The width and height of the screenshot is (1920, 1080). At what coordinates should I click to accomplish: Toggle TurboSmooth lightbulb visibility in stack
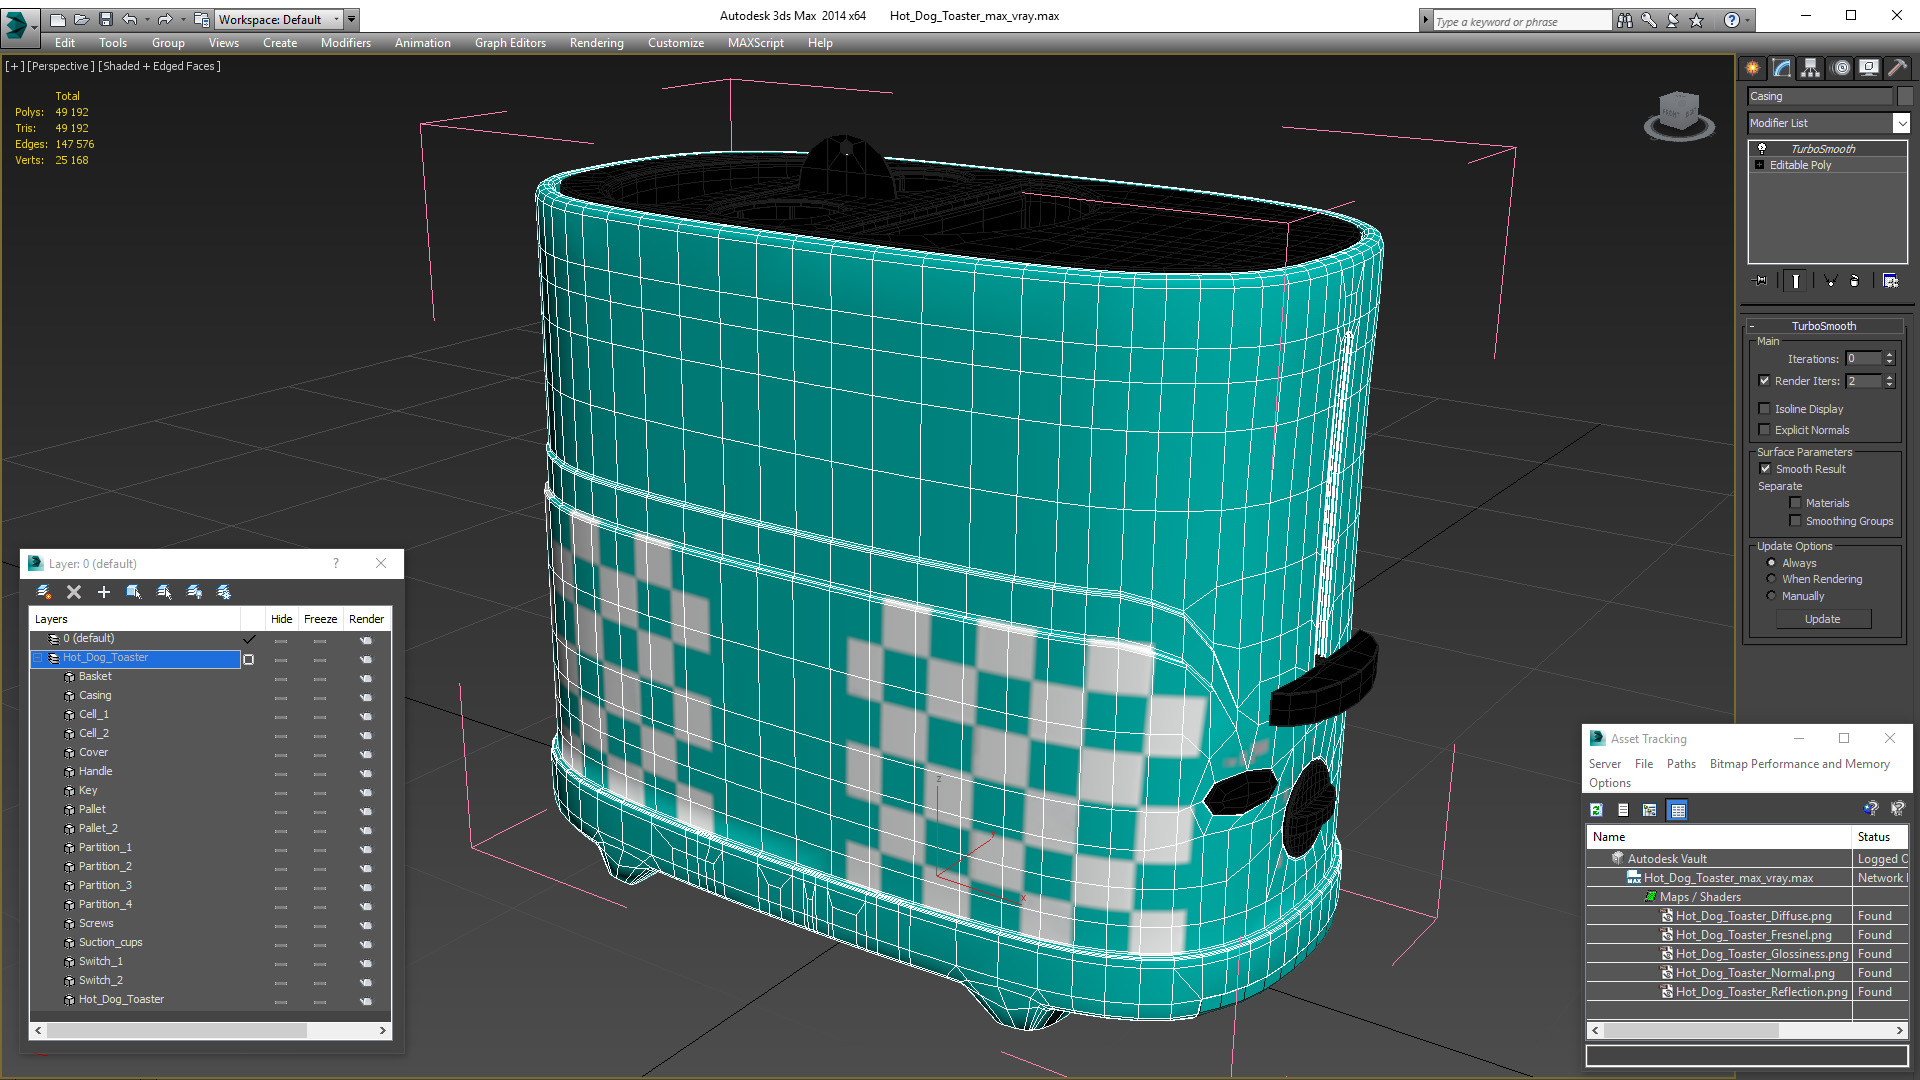coord(1762,148)
